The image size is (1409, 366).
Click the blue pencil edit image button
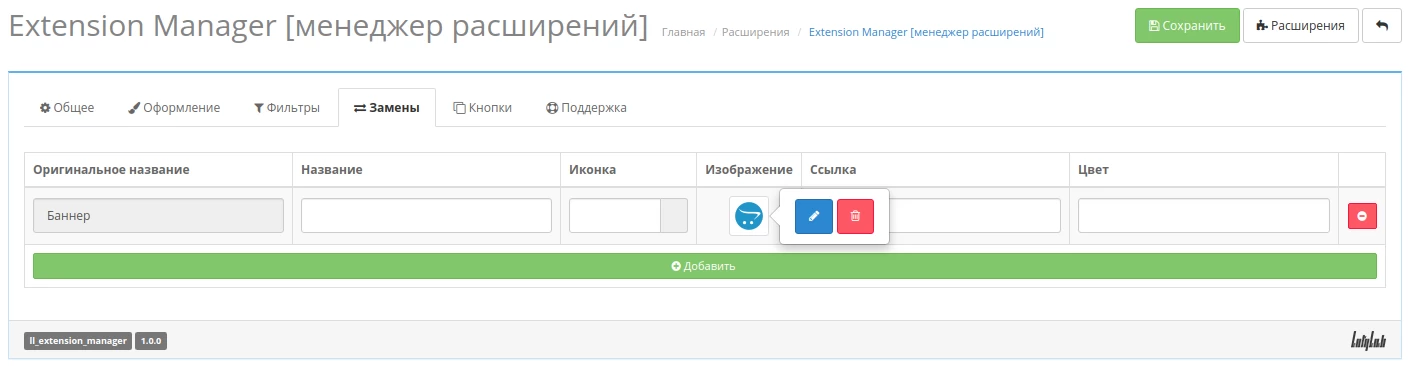pyautogui.click(x=814, y=216)
